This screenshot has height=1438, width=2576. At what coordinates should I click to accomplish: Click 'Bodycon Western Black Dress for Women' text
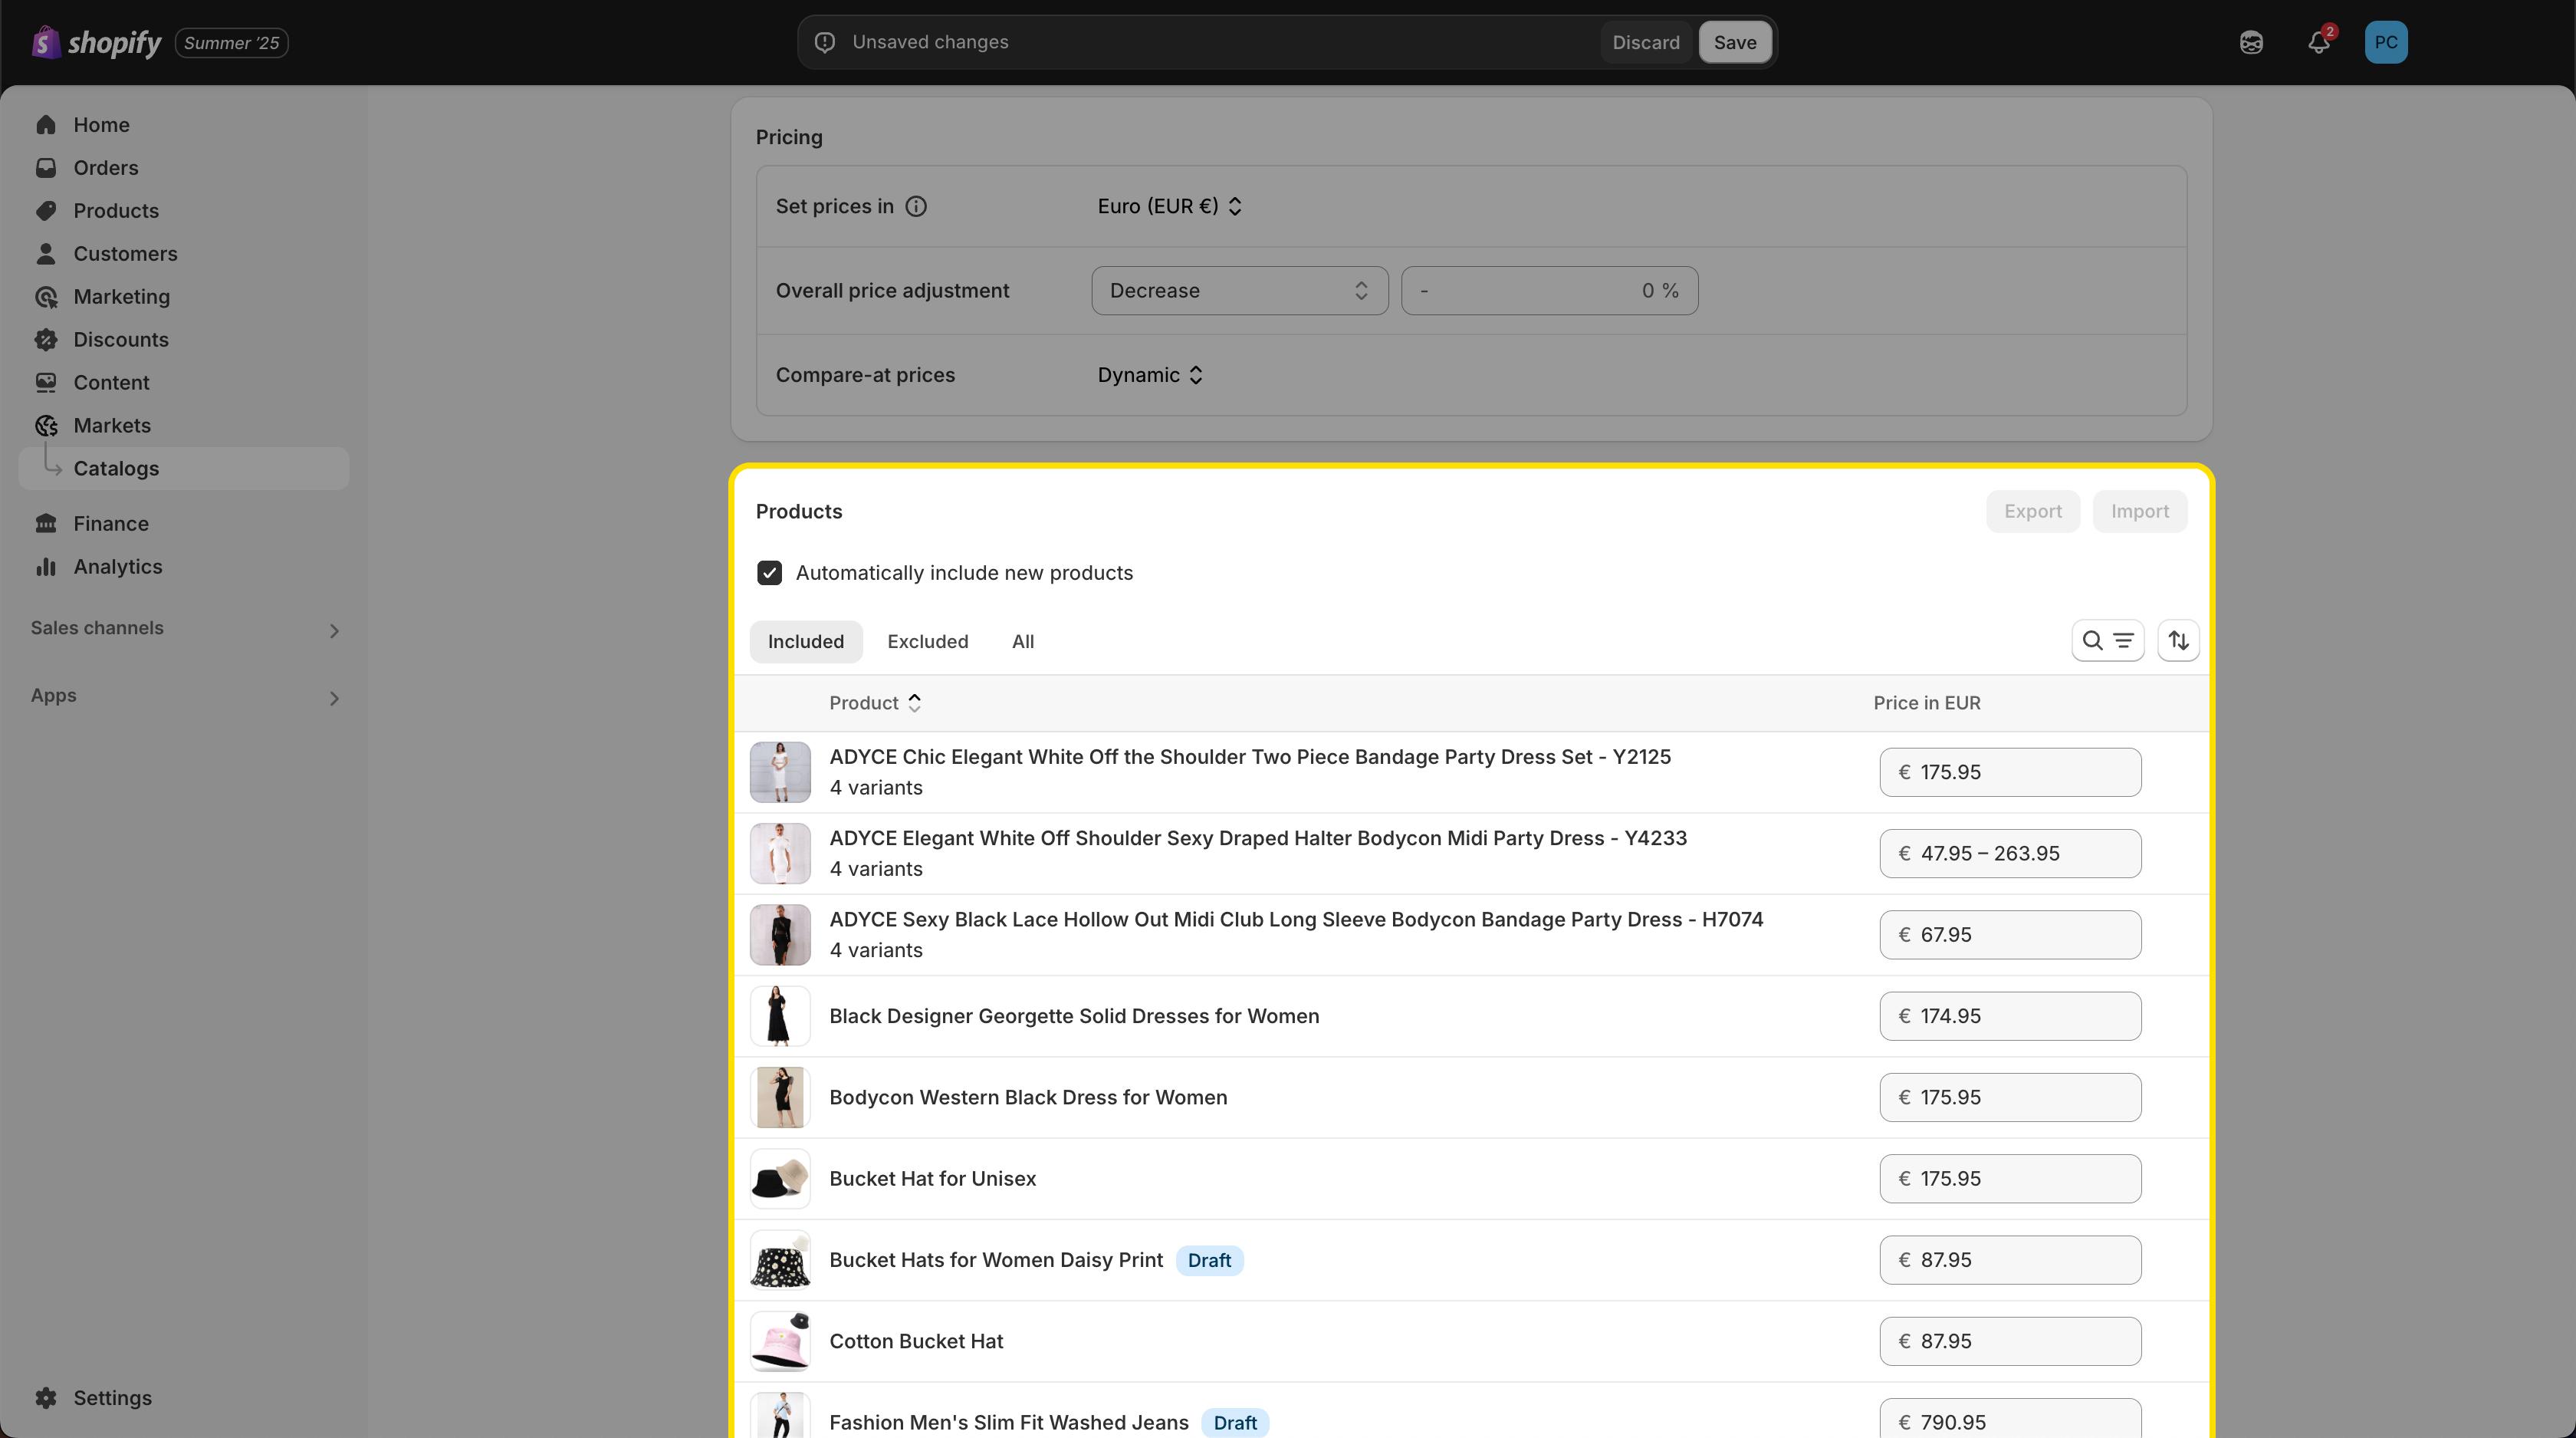pyautogui.click(x=1028, y=1098)
